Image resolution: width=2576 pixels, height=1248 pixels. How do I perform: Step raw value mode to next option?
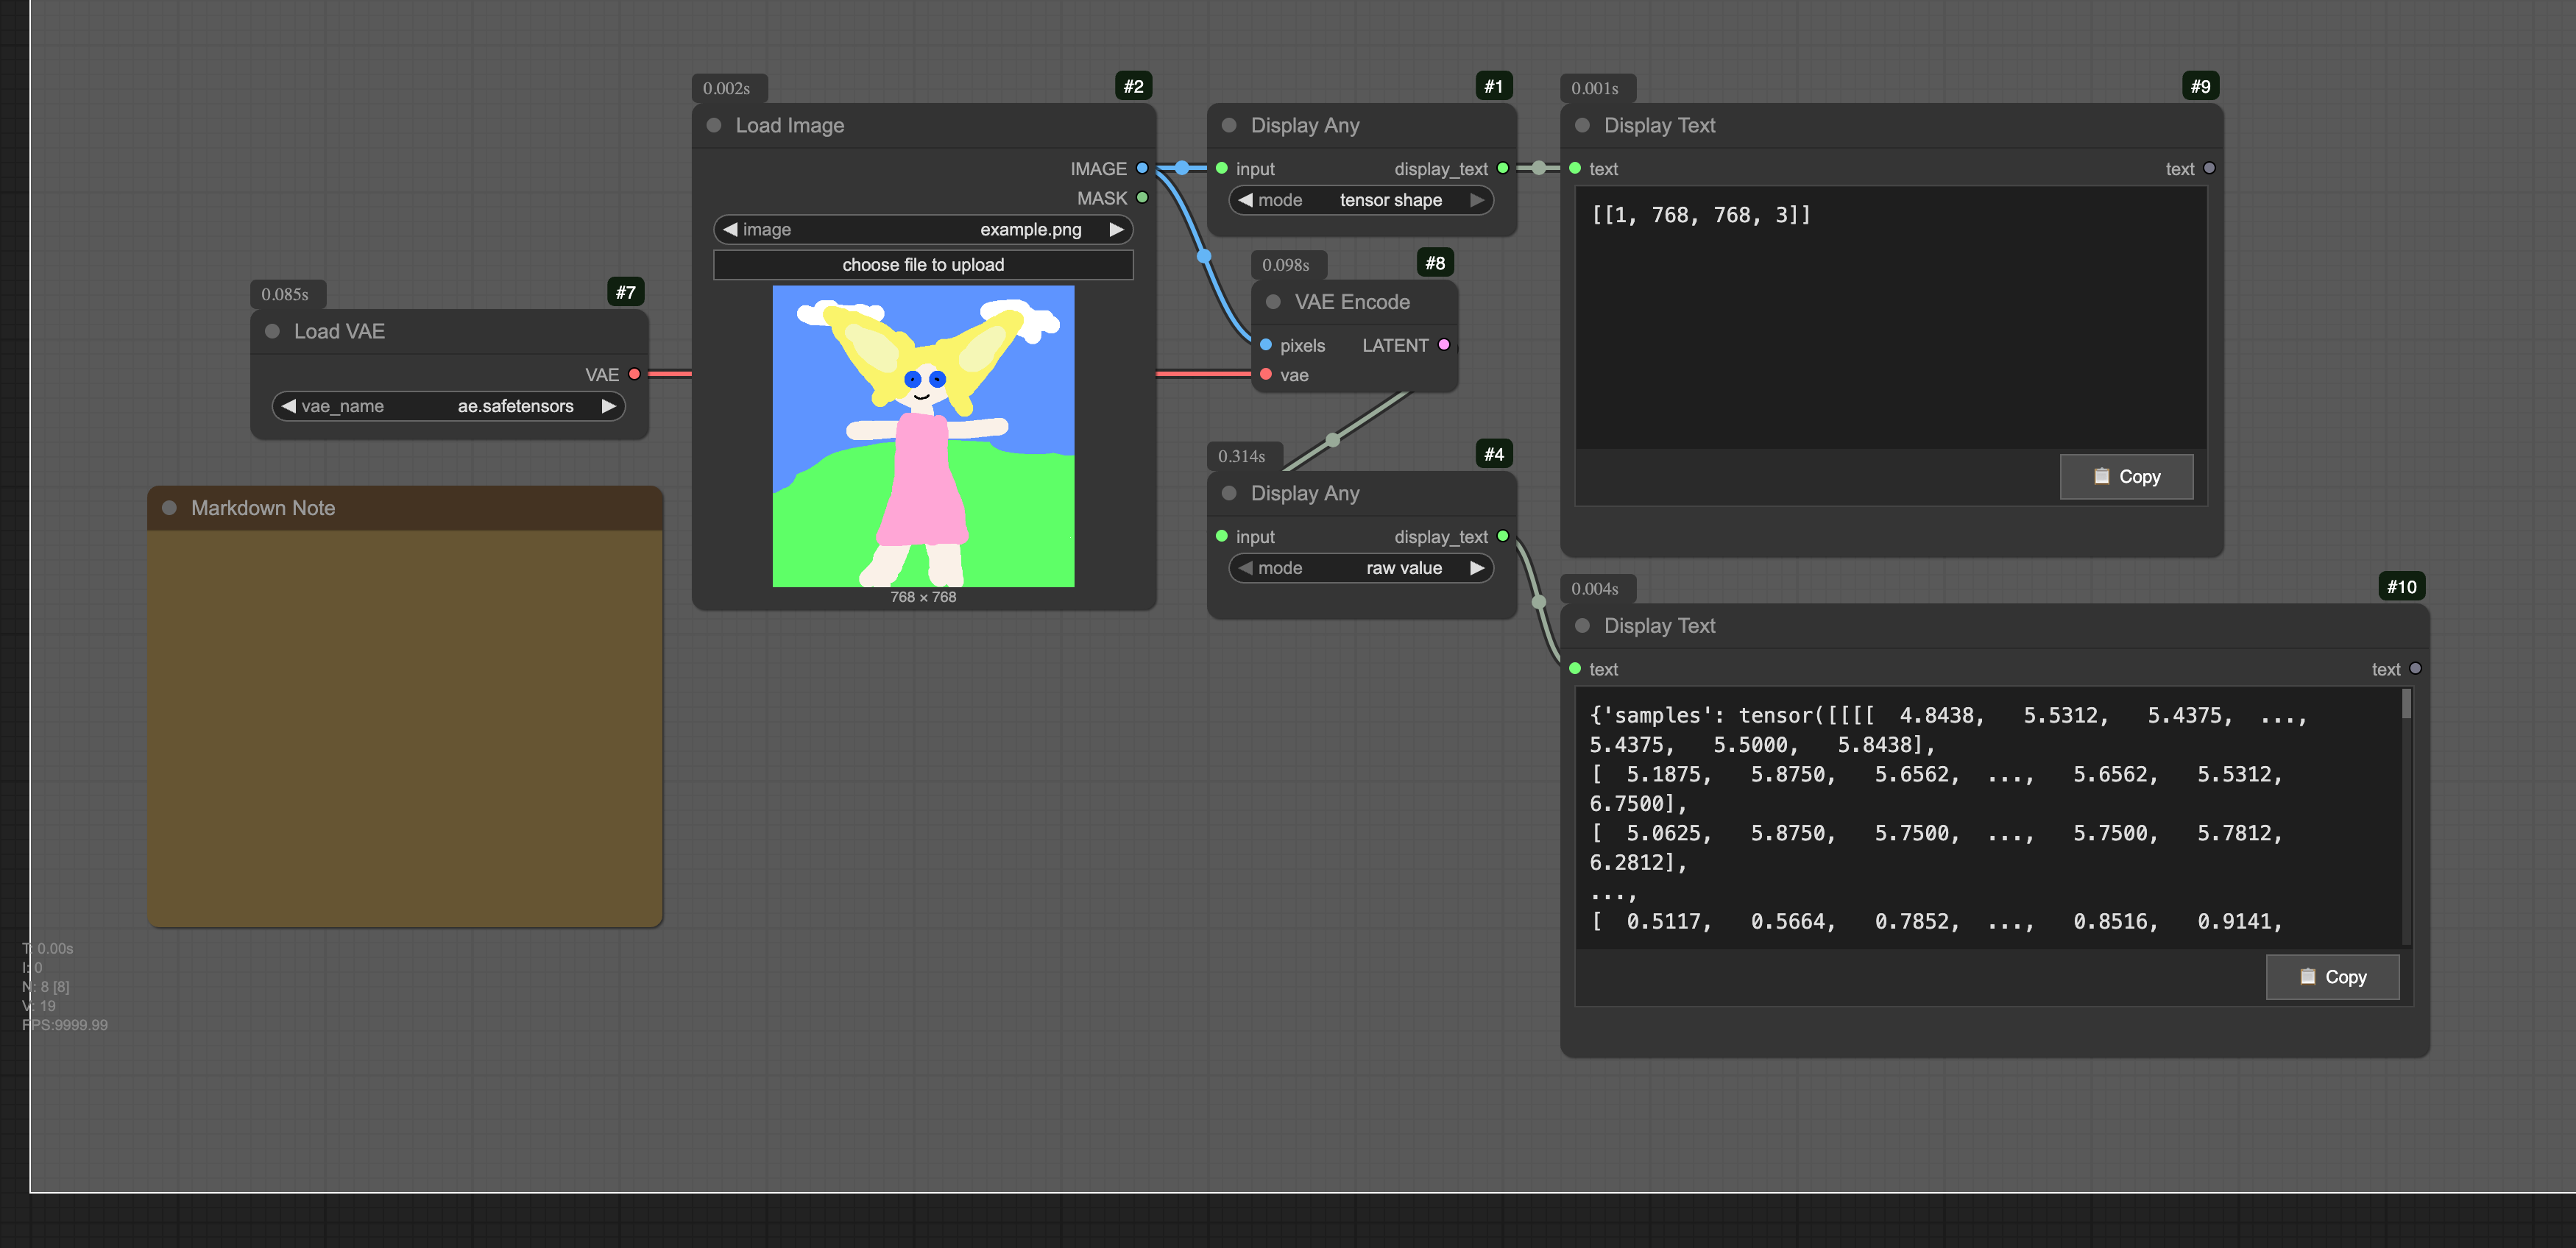(x=1477, y=568)
